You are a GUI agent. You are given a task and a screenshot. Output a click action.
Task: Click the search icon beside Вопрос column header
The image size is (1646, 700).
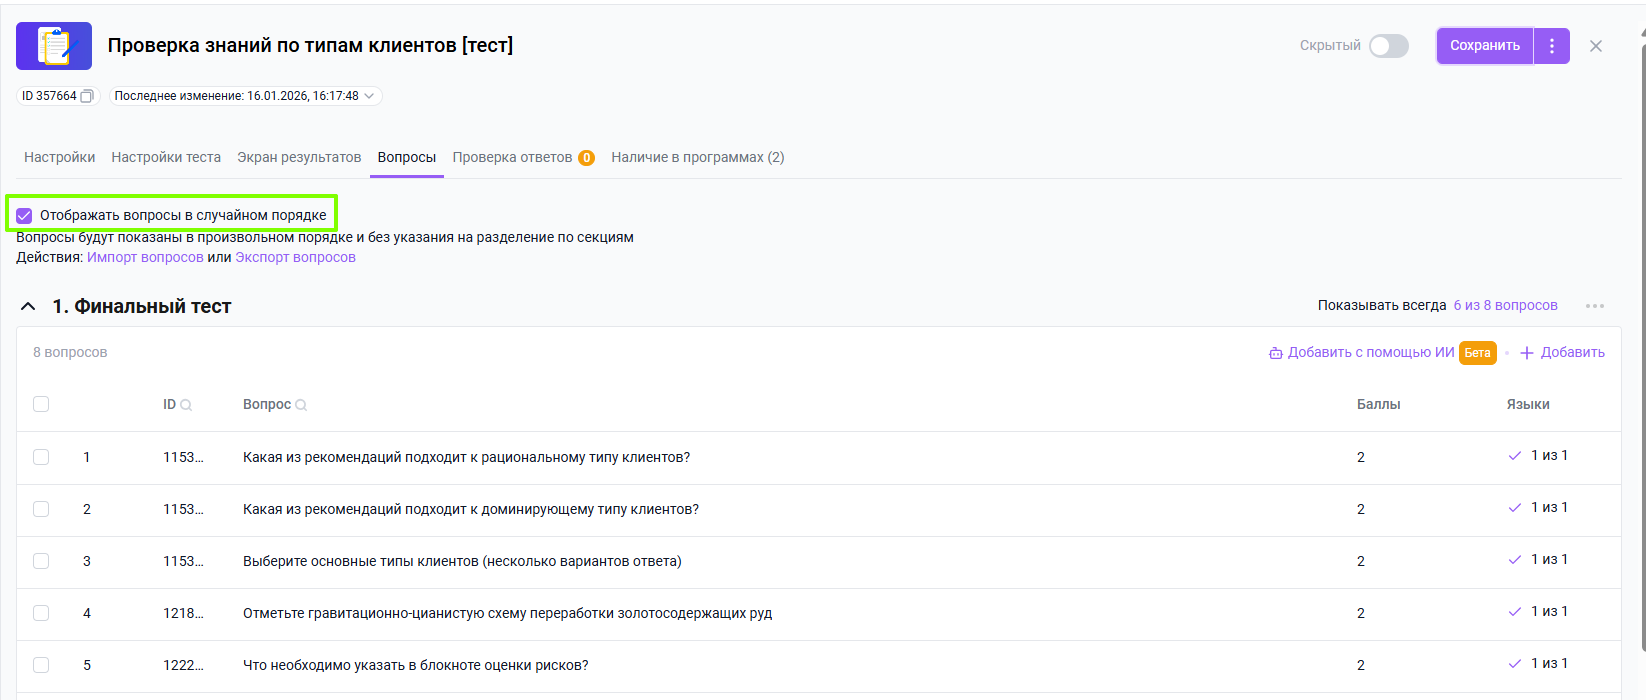[301, 405]
